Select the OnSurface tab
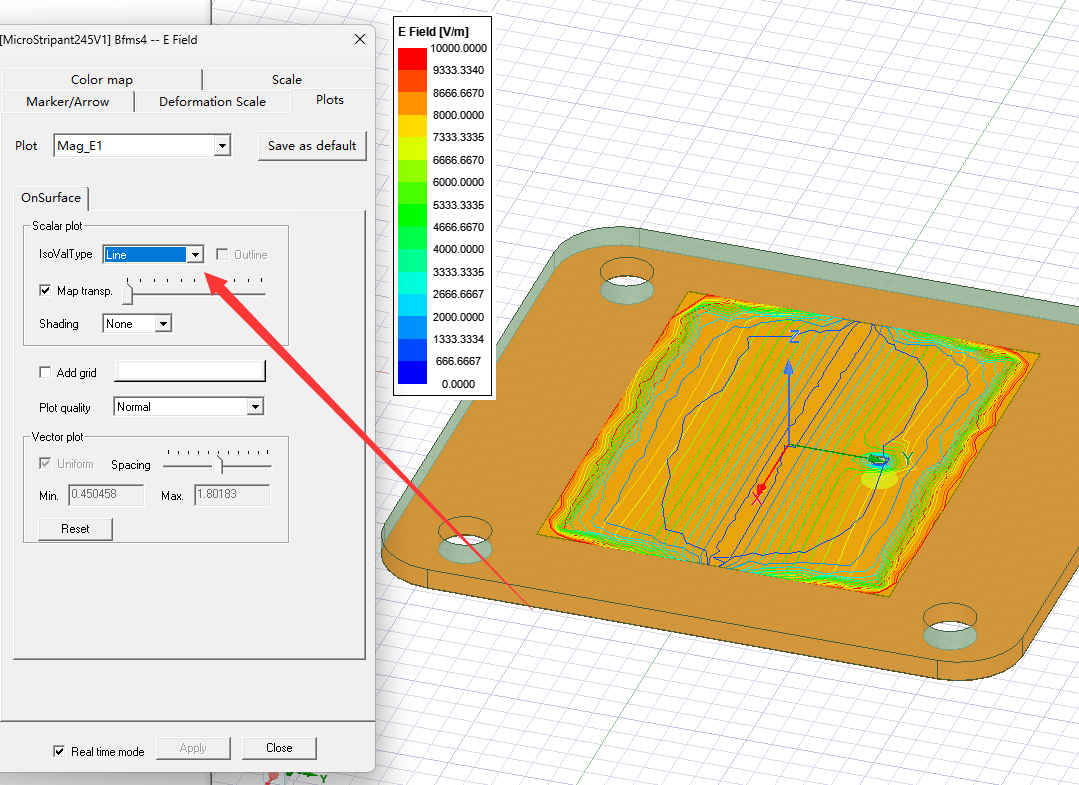This screenshot has width=1079, height=785. pyautogui.click(x=51, y=198)
